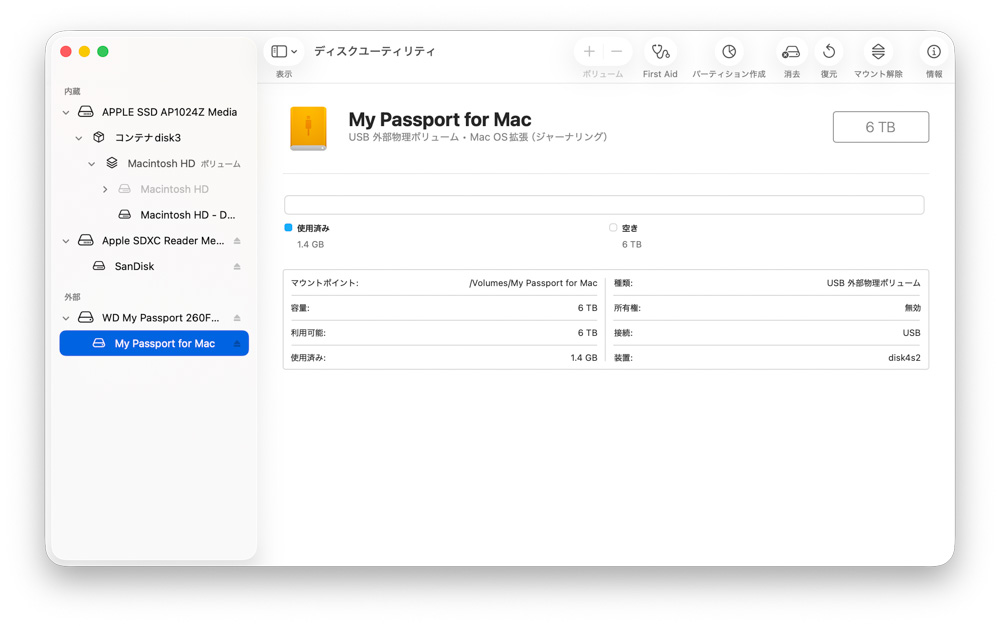Eject My Passport for Mac volume
Screen dimensions: 1000x626
click(237, 344)
